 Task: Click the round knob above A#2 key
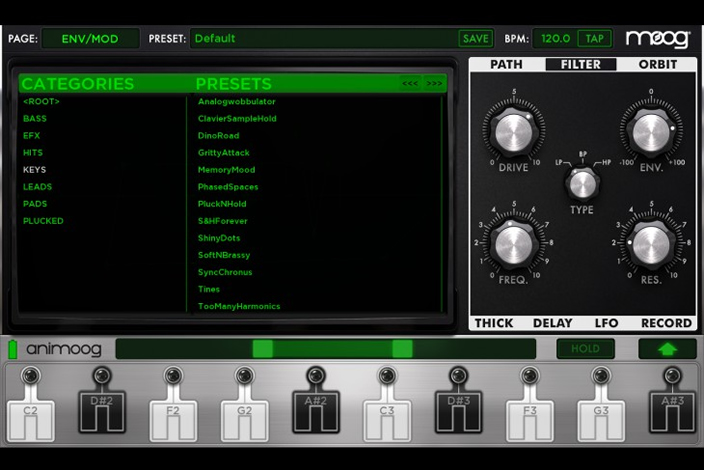tap(316, 375)
